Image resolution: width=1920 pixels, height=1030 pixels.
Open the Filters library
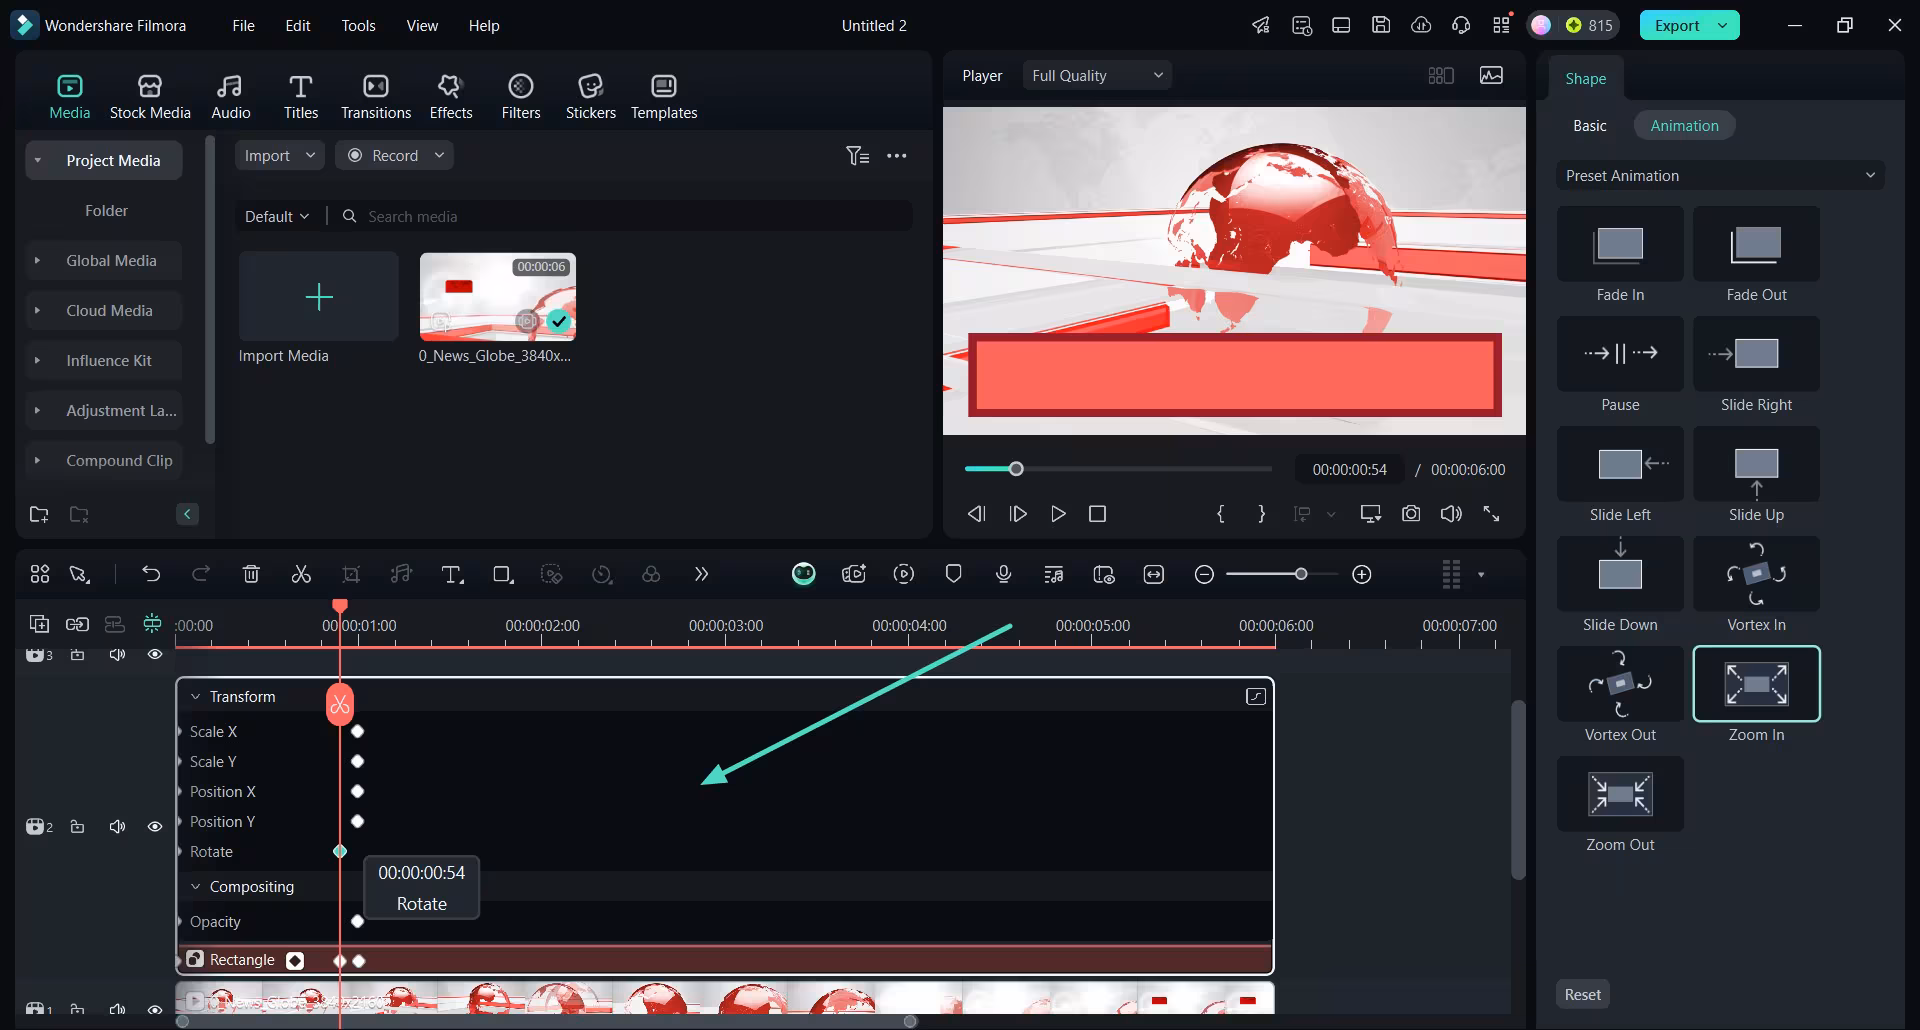tap(521, 97)
